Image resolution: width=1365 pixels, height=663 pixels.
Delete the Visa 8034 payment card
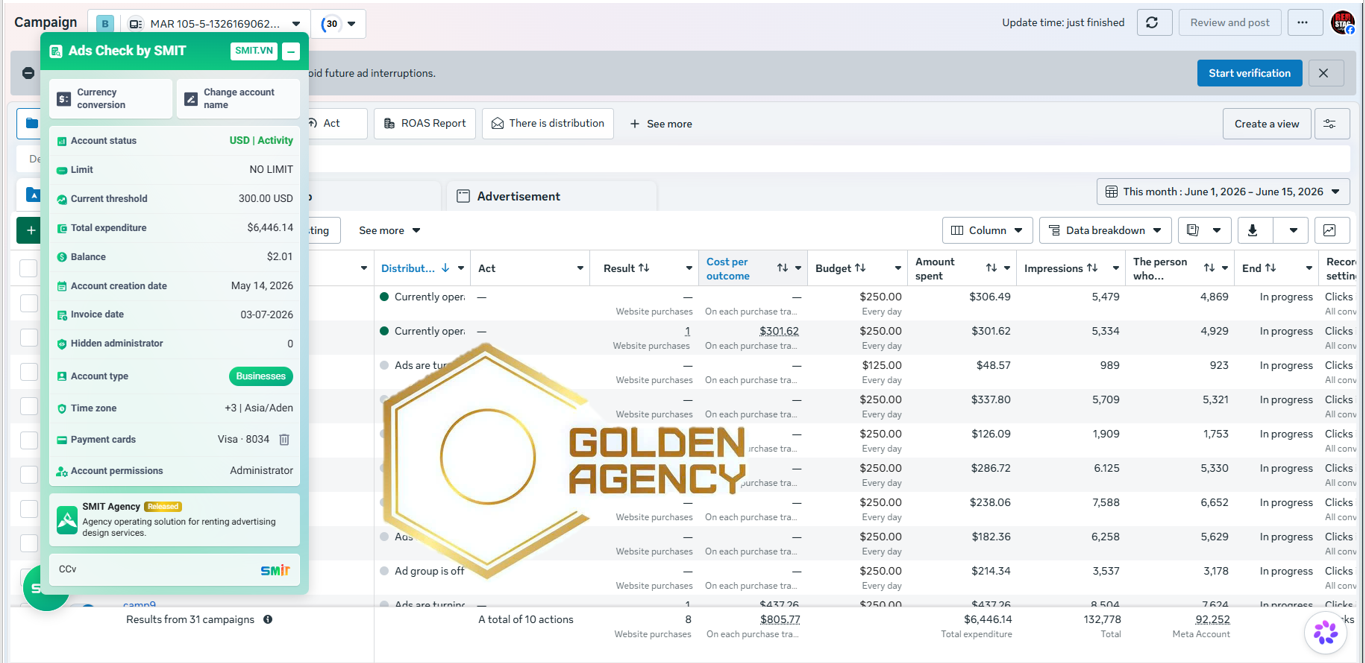point(284,439)
